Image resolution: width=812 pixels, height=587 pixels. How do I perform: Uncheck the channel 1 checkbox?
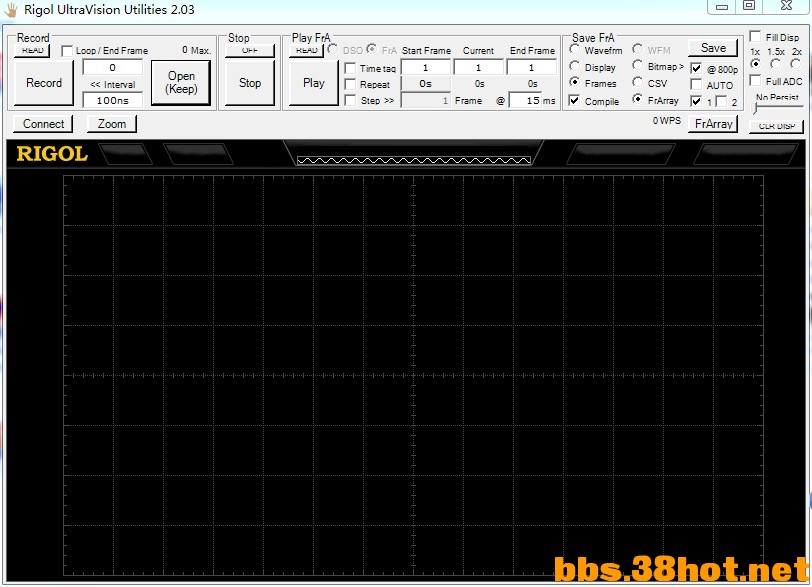coord(697,101)
